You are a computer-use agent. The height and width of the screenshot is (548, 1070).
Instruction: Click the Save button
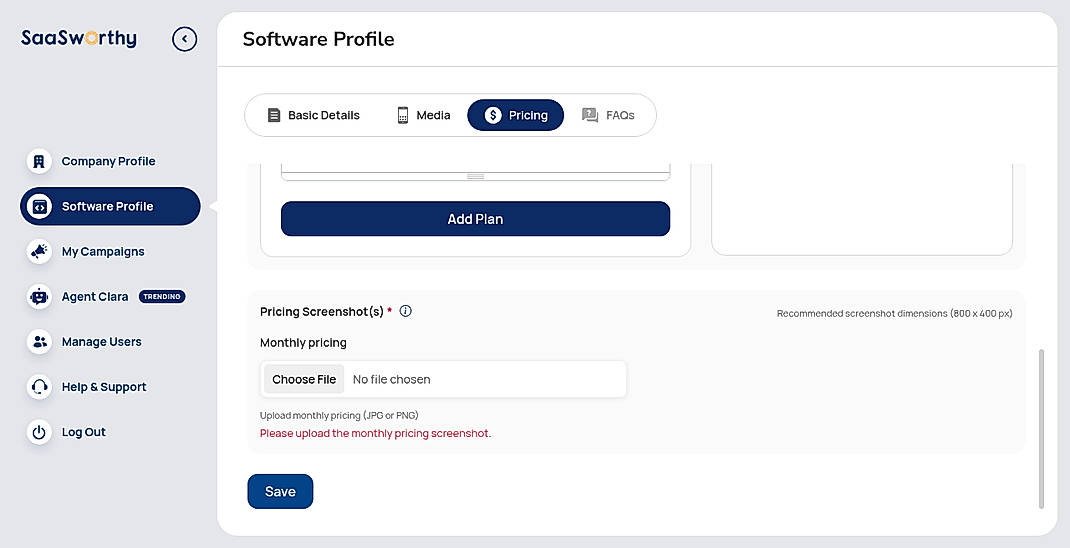(x=280, y=491)
